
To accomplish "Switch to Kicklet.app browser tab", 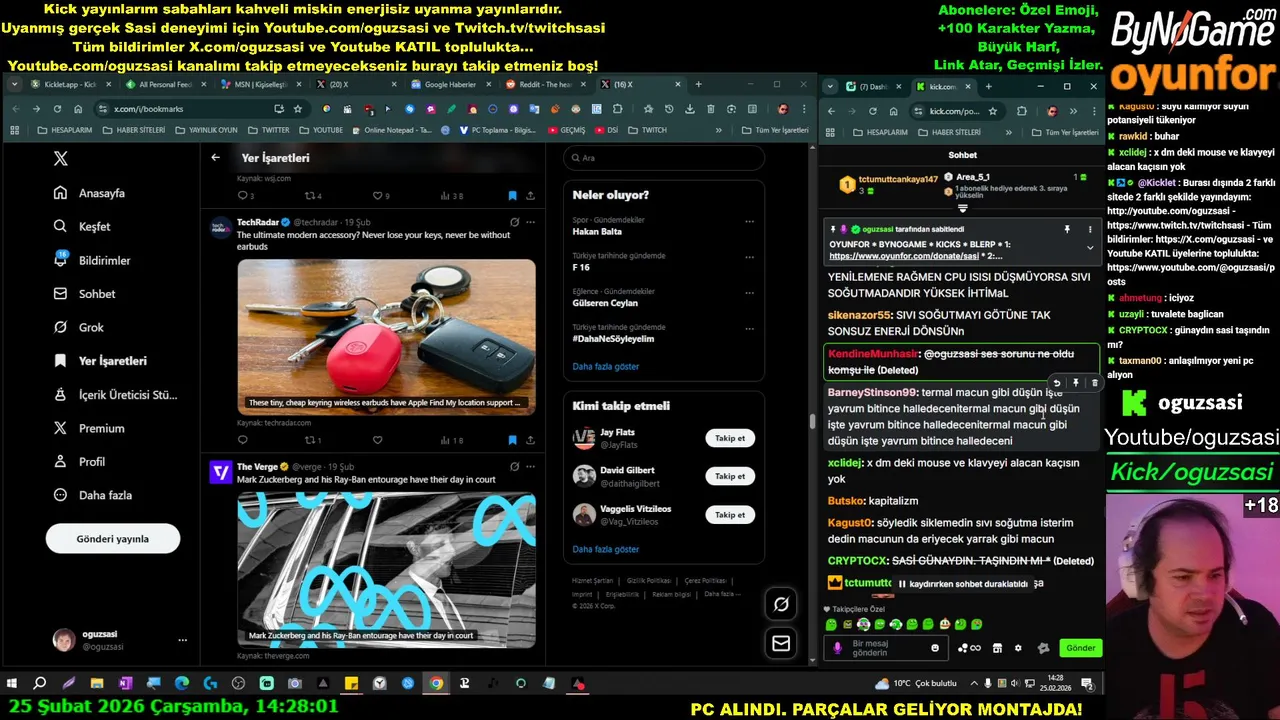I will [x=70, y=85].
